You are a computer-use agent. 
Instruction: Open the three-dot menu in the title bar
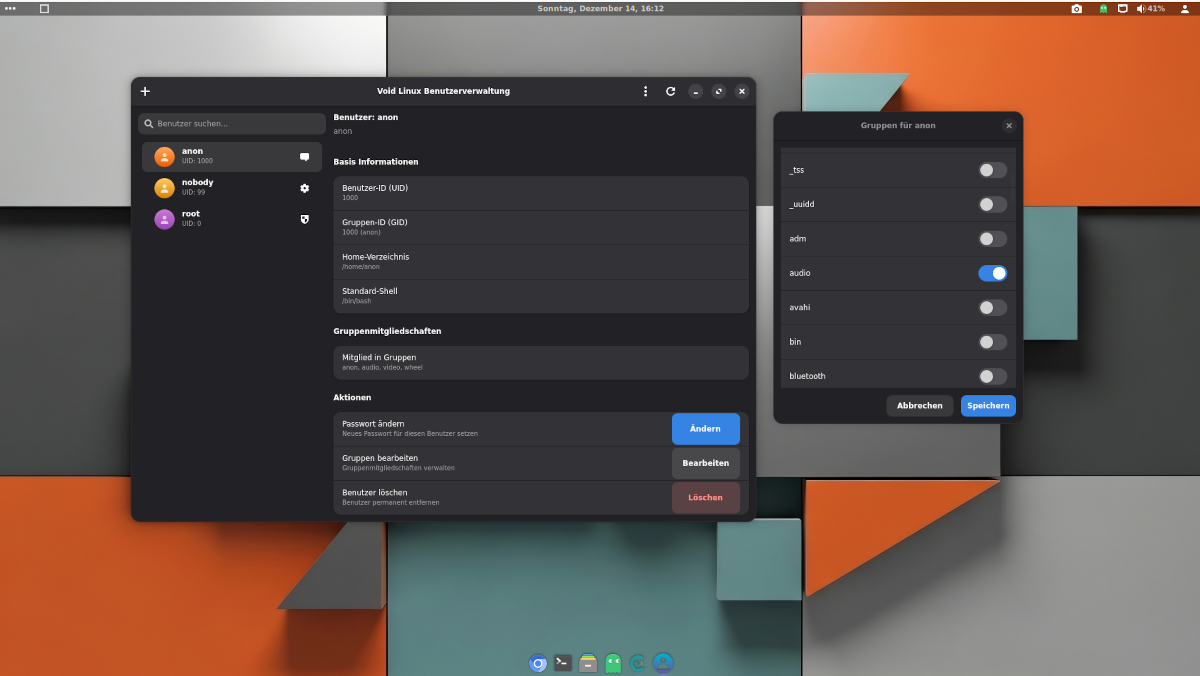click(x=645, y=91)
